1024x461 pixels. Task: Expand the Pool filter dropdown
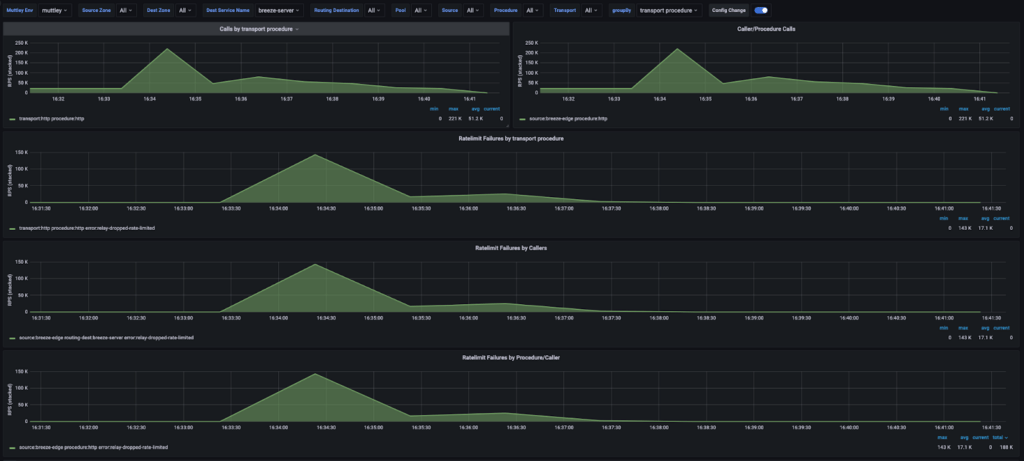[420, 10]
